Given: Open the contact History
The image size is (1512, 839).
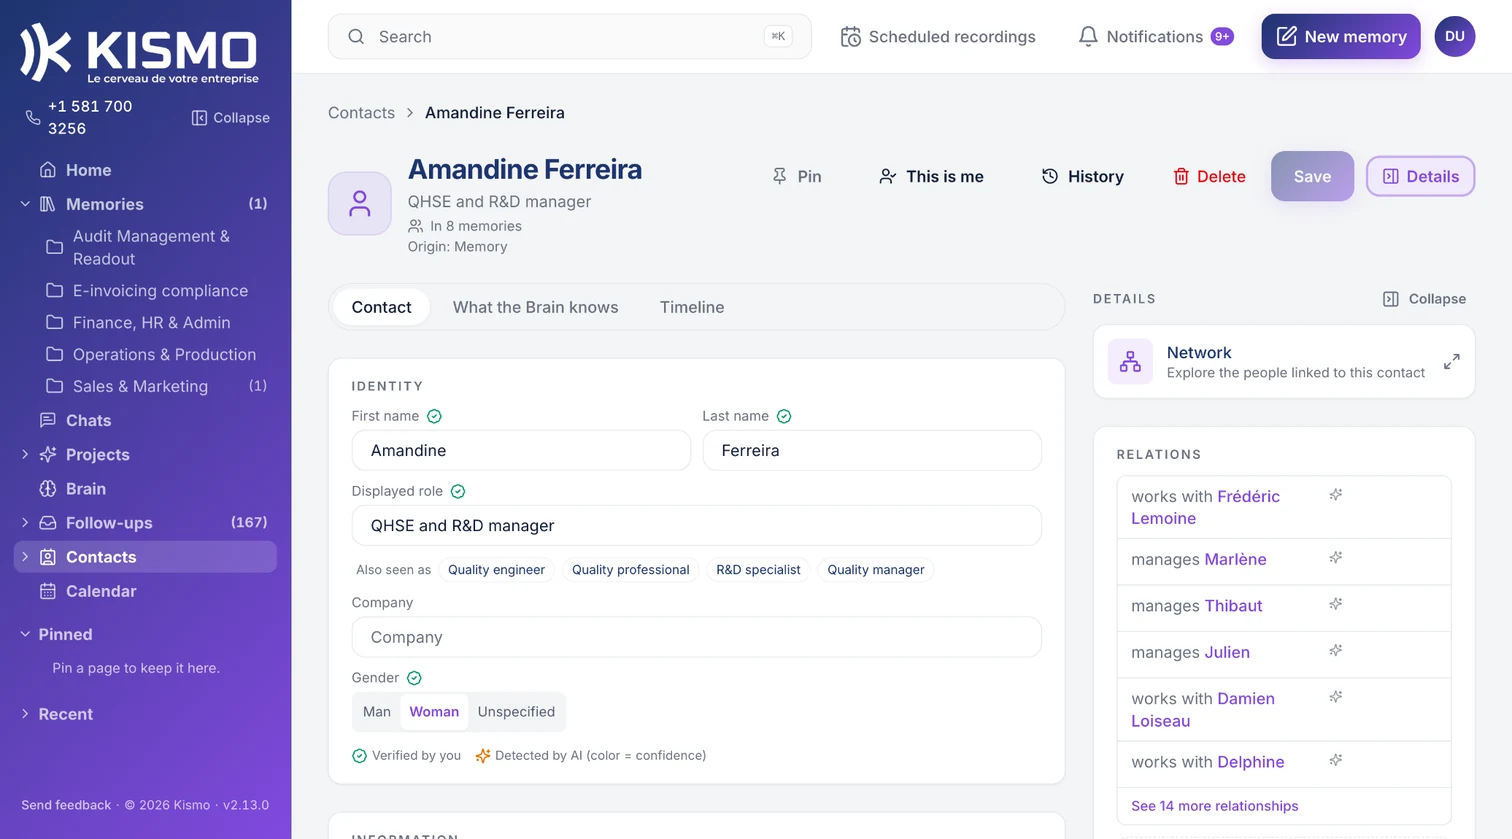Looking at the screenshot, I should coord(1082,176).
